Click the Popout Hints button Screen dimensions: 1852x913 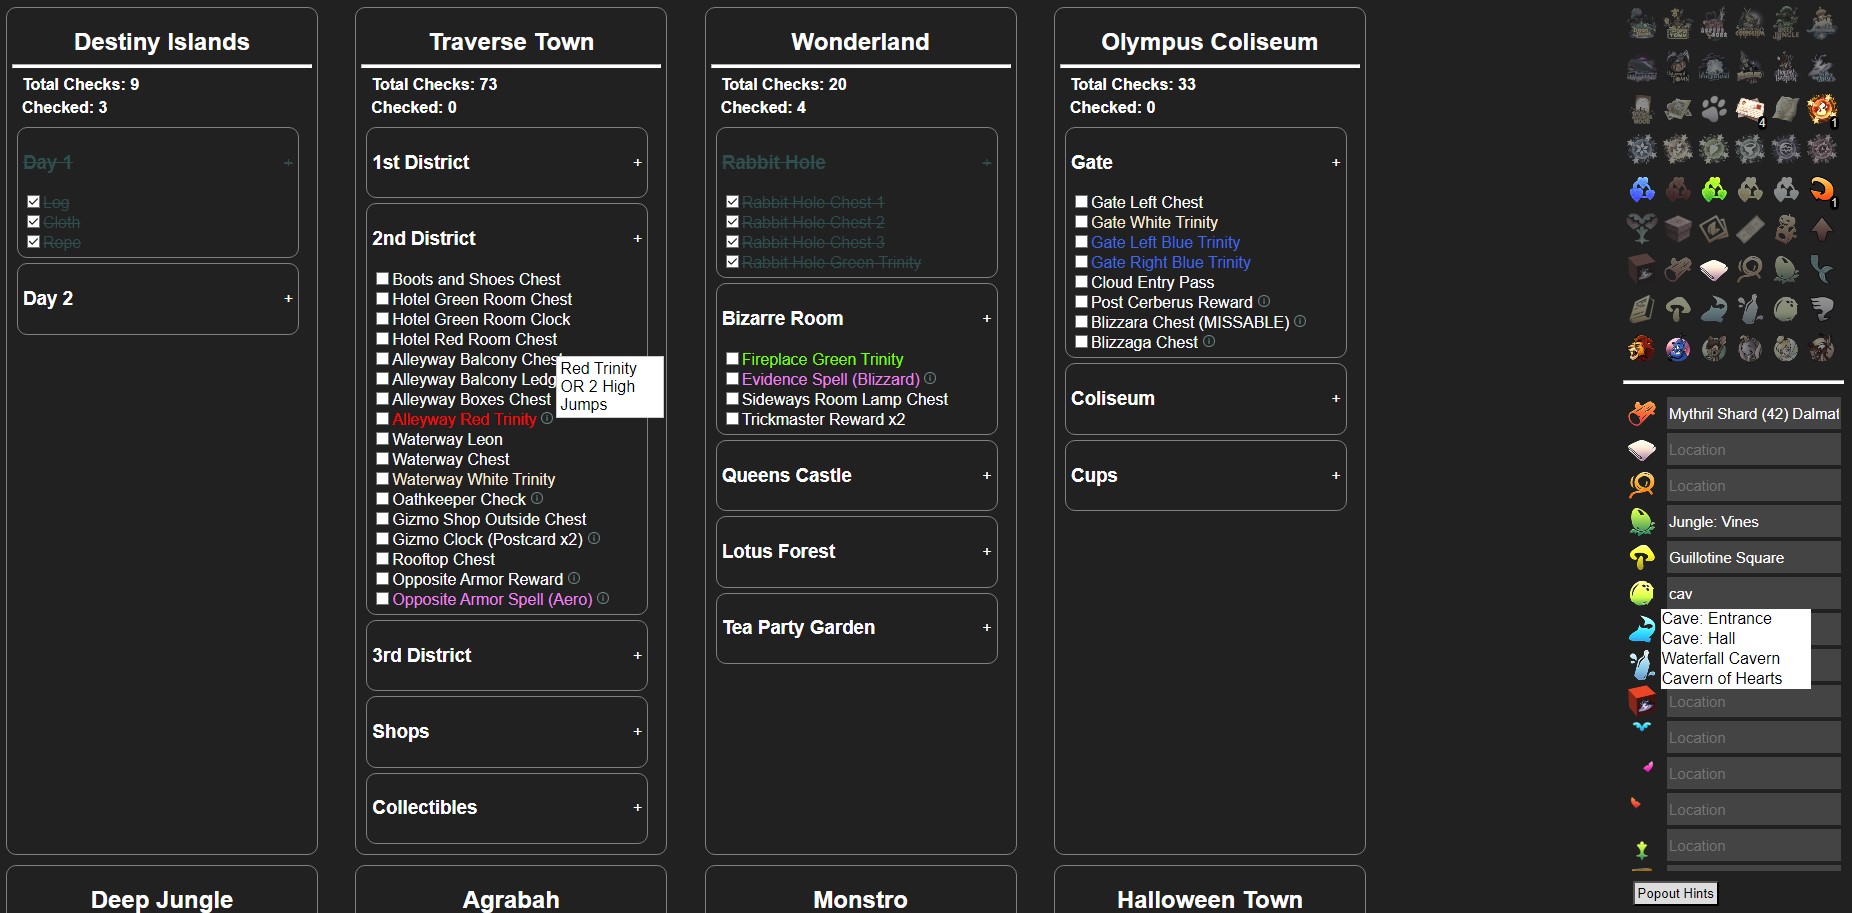(x=1675, y=893)
